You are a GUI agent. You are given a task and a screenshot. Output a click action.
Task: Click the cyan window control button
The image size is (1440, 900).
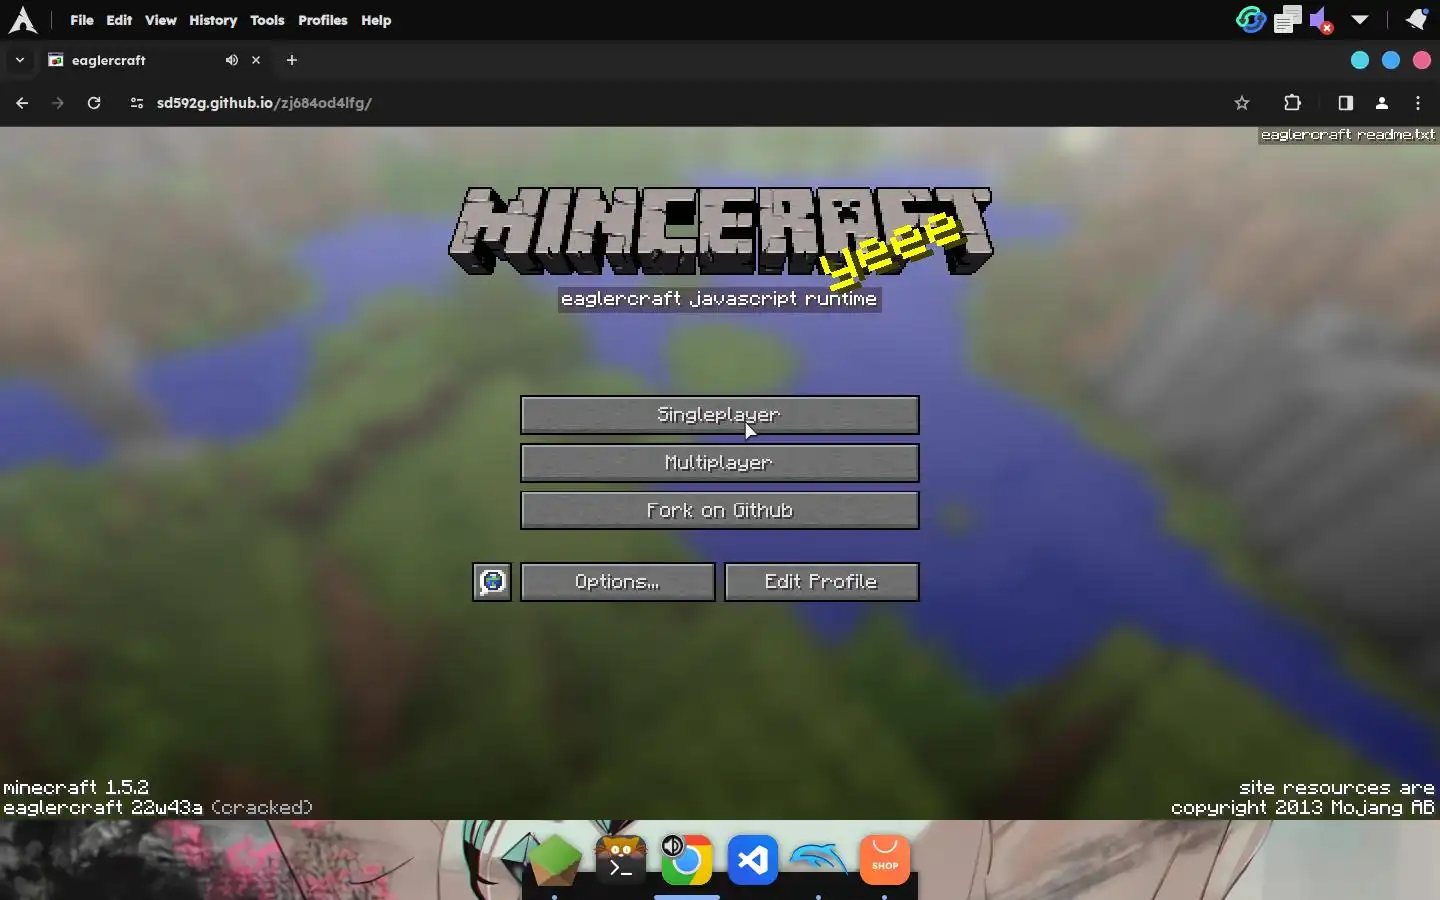click(1360, 60)
